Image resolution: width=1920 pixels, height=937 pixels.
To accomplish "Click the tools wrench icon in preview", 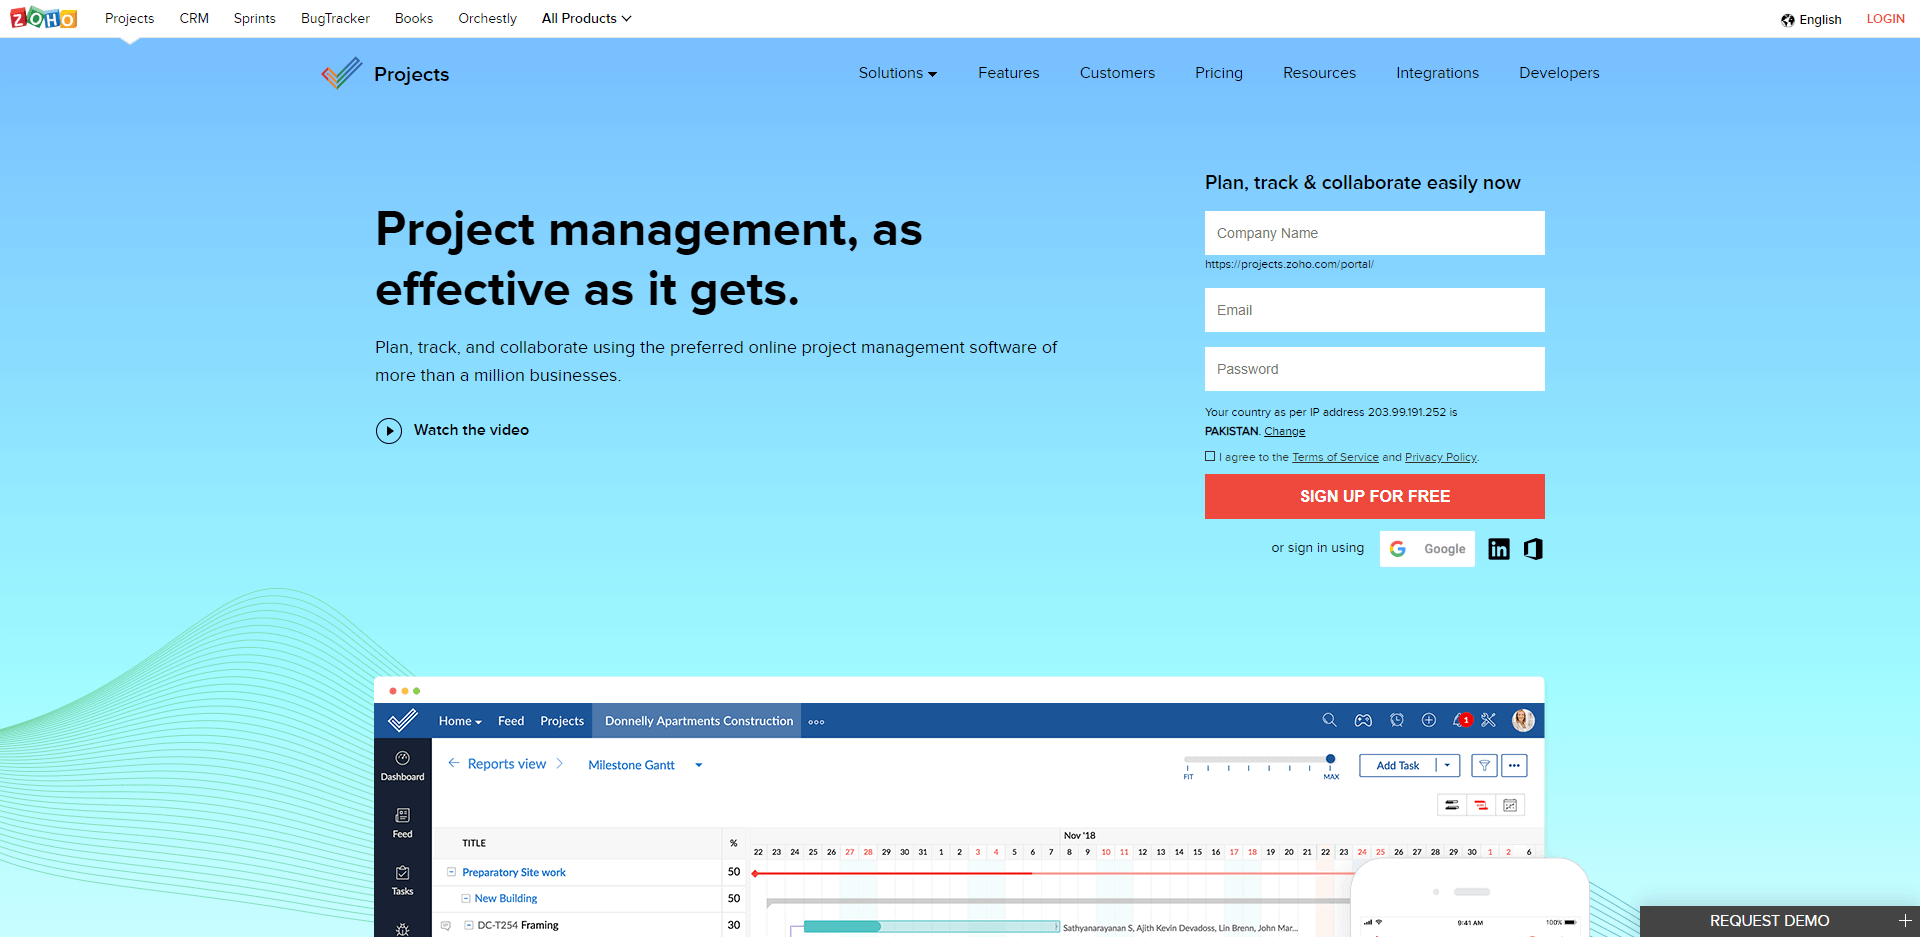I will coord(1489,720).
